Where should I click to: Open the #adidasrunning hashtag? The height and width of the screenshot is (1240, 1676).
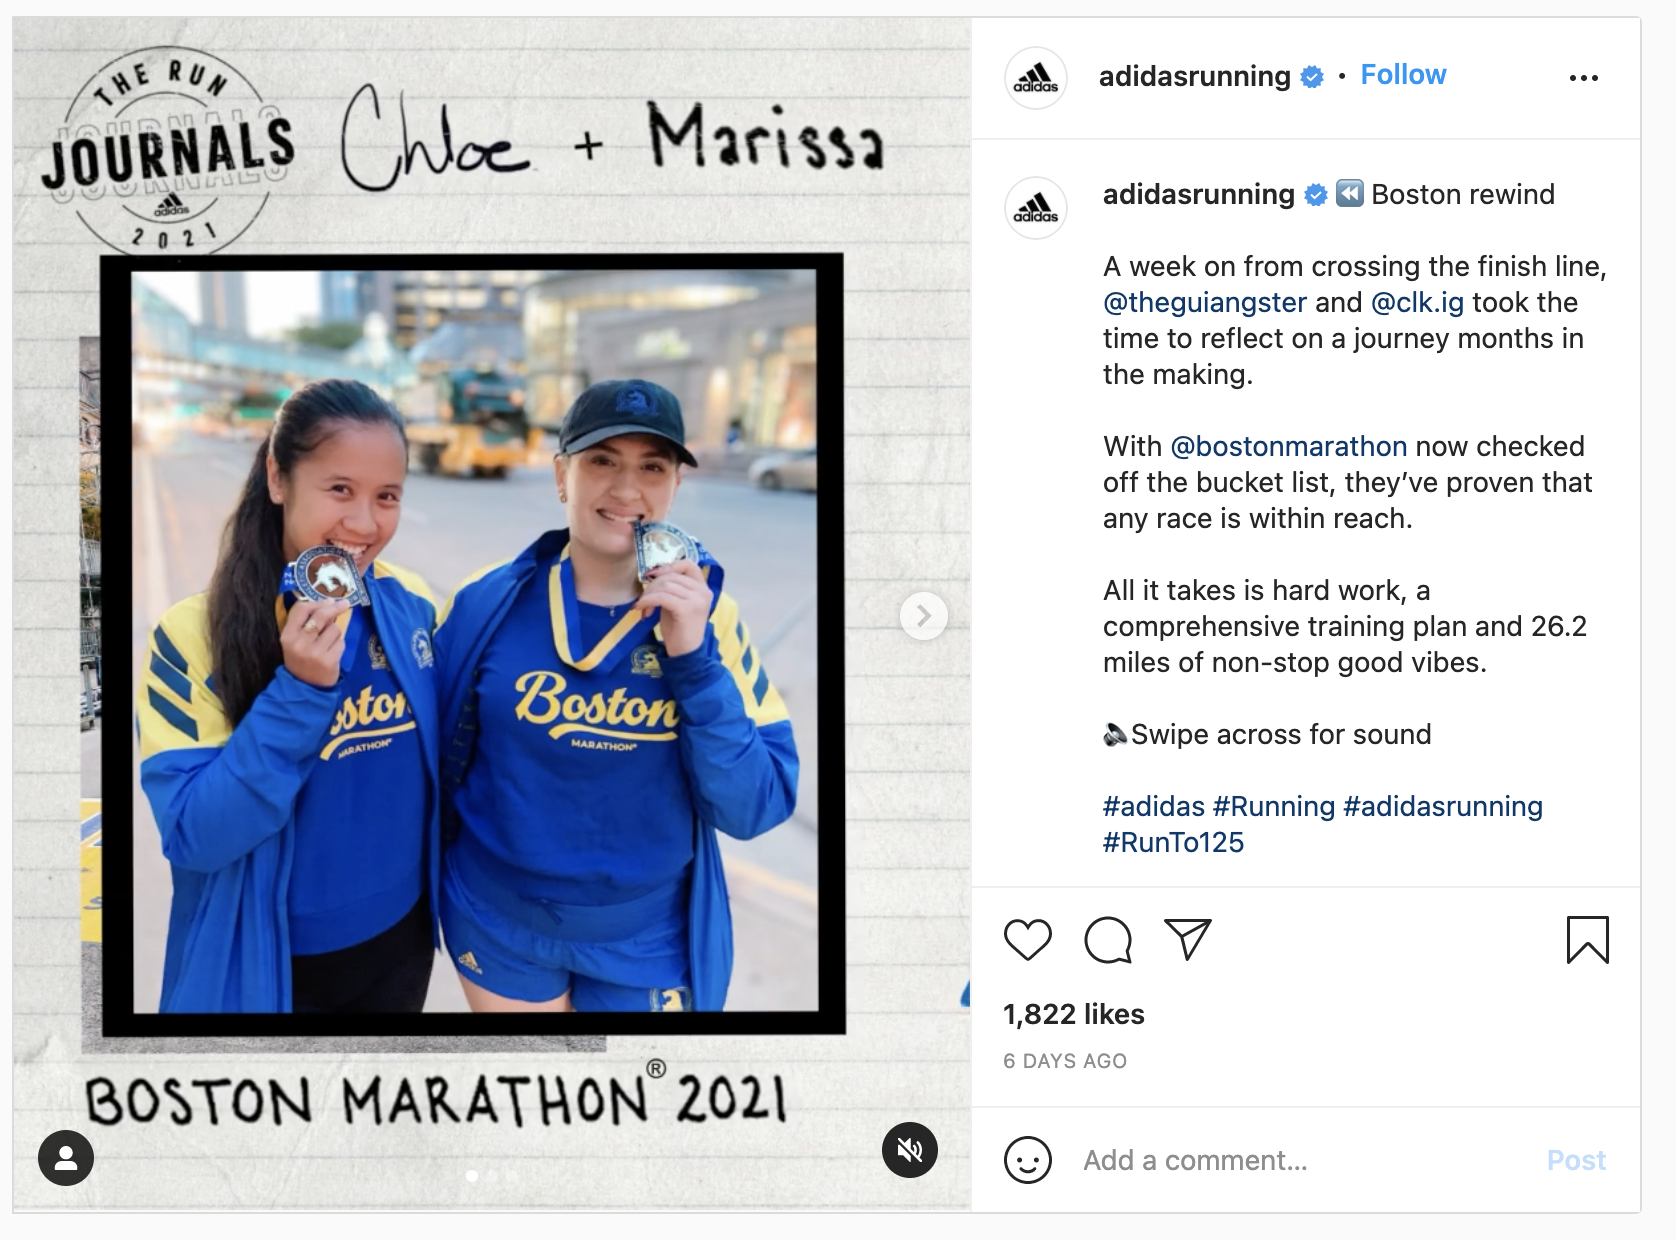click(x=1443, y=806)
